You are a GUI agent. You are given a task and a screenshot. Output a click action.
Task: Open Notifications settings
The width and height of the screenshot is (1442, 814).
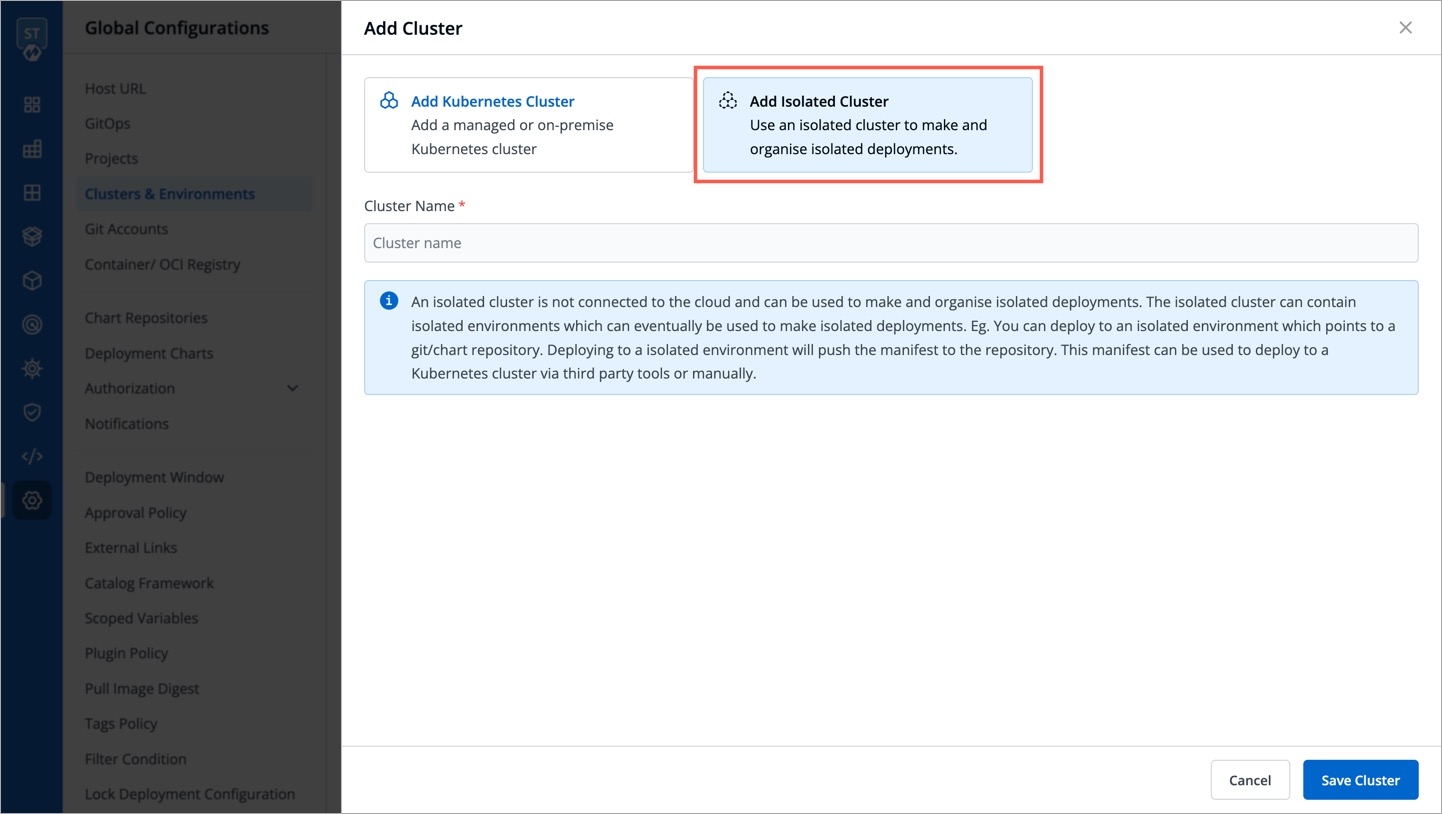(126, 423)
